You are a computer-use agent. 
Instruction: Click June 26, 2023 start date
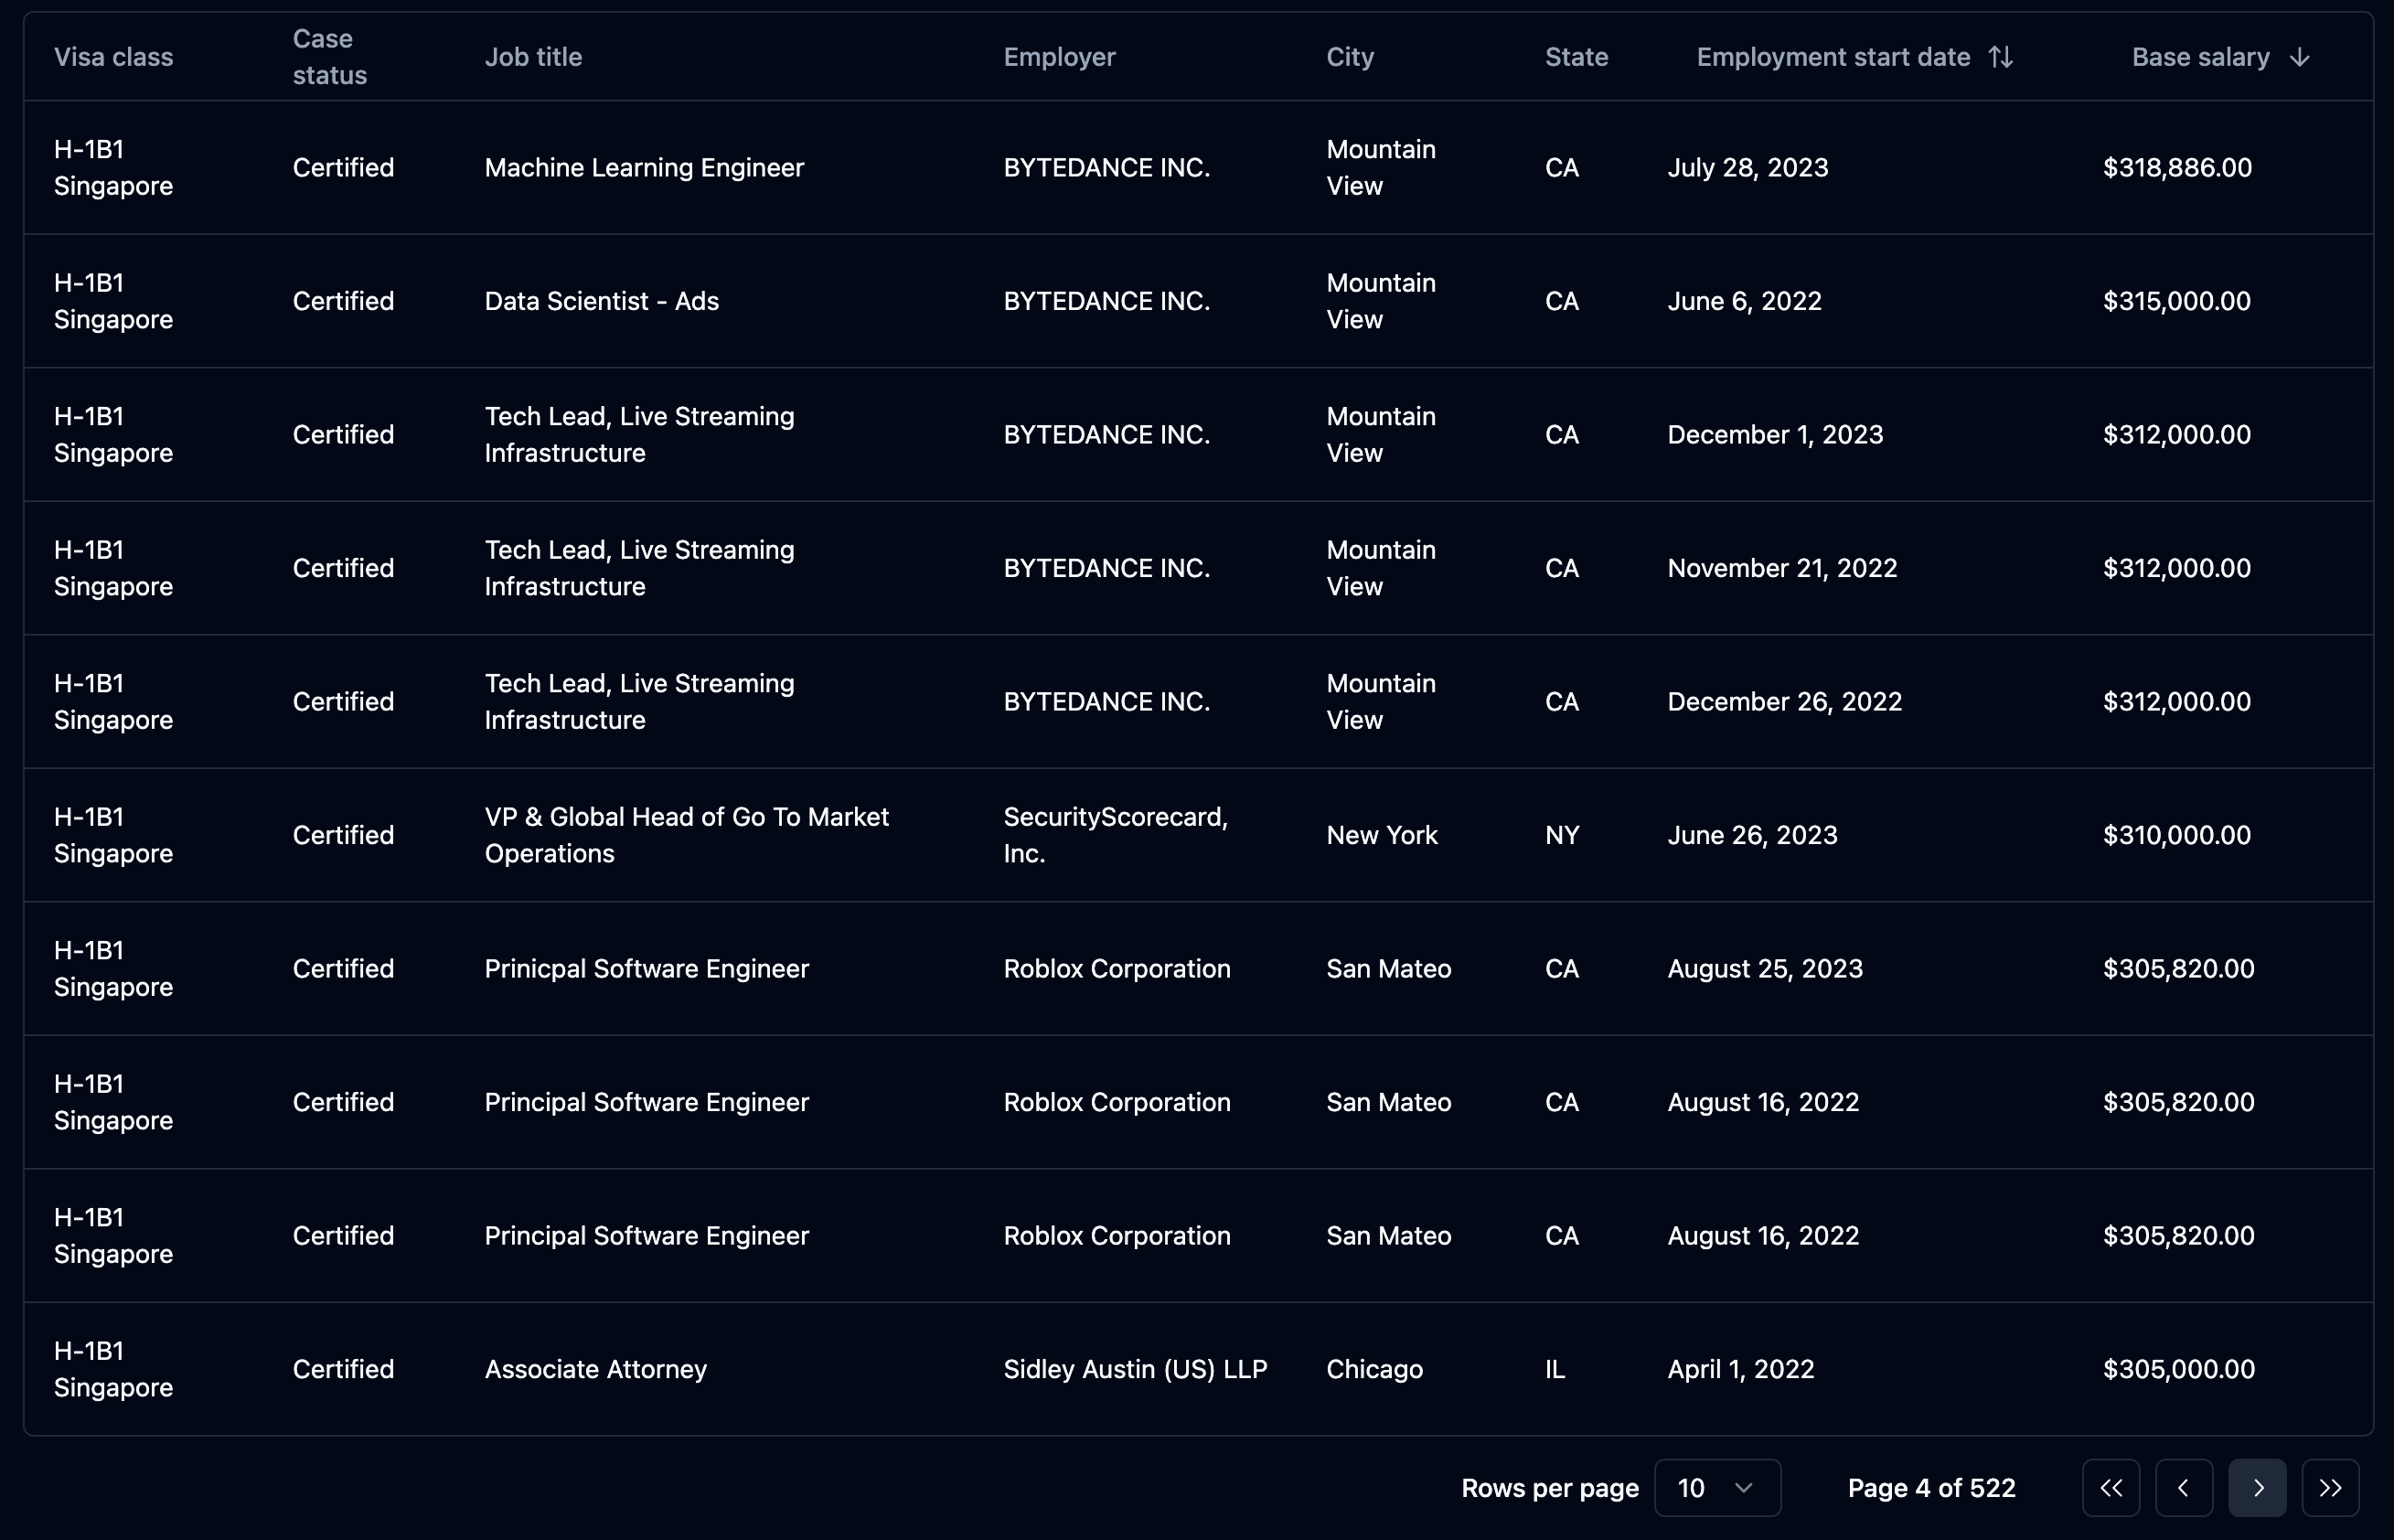tap(1752, 835)
